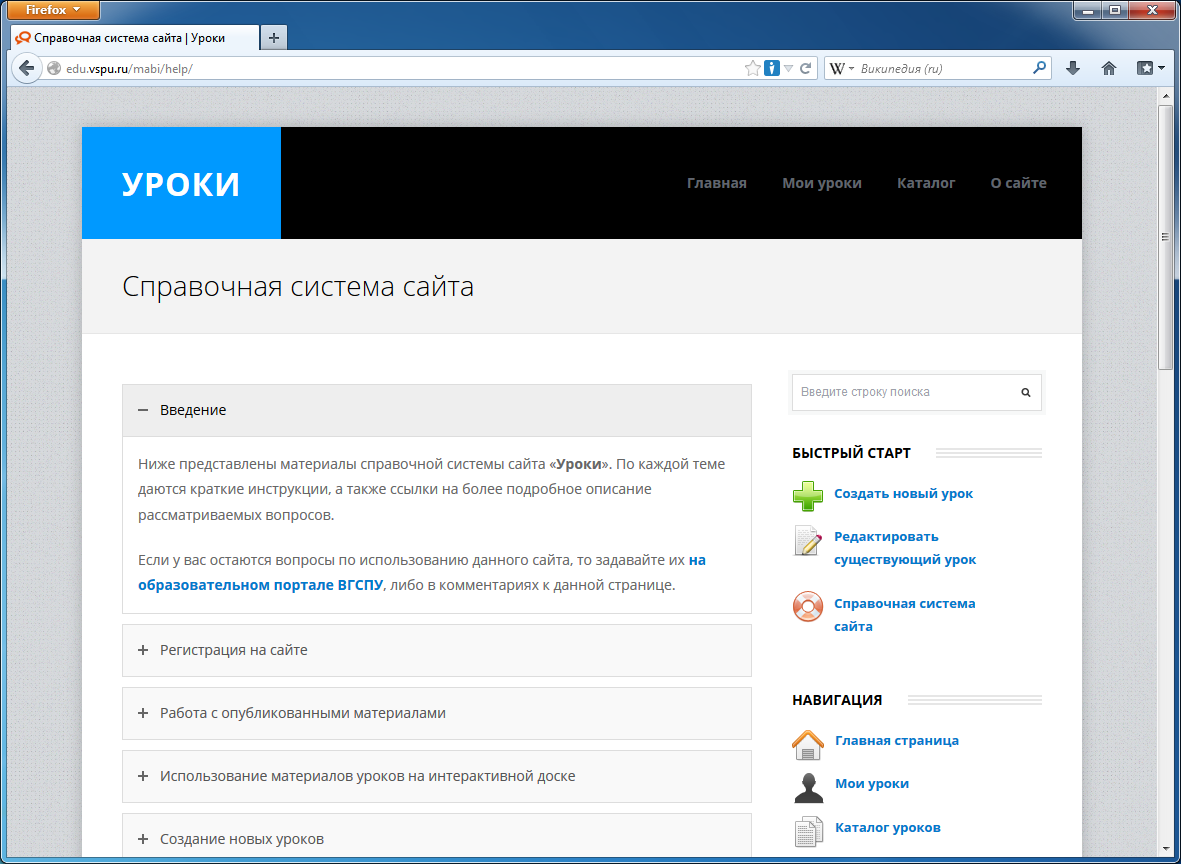The image size is (1181, 864).
Task: Click the person silhouette My Lessons icon
Action: 808,788
